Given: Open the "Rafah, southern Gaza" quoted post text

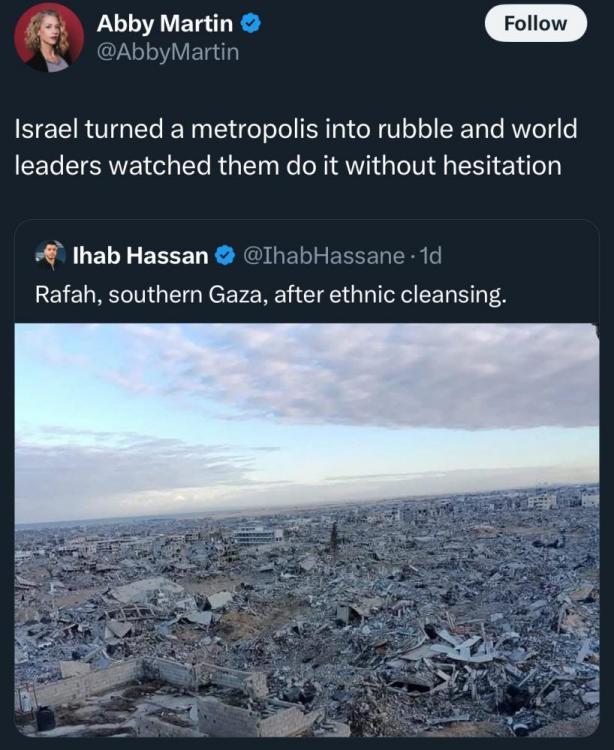Looking at the screenshot, I should tap(270, 295).
